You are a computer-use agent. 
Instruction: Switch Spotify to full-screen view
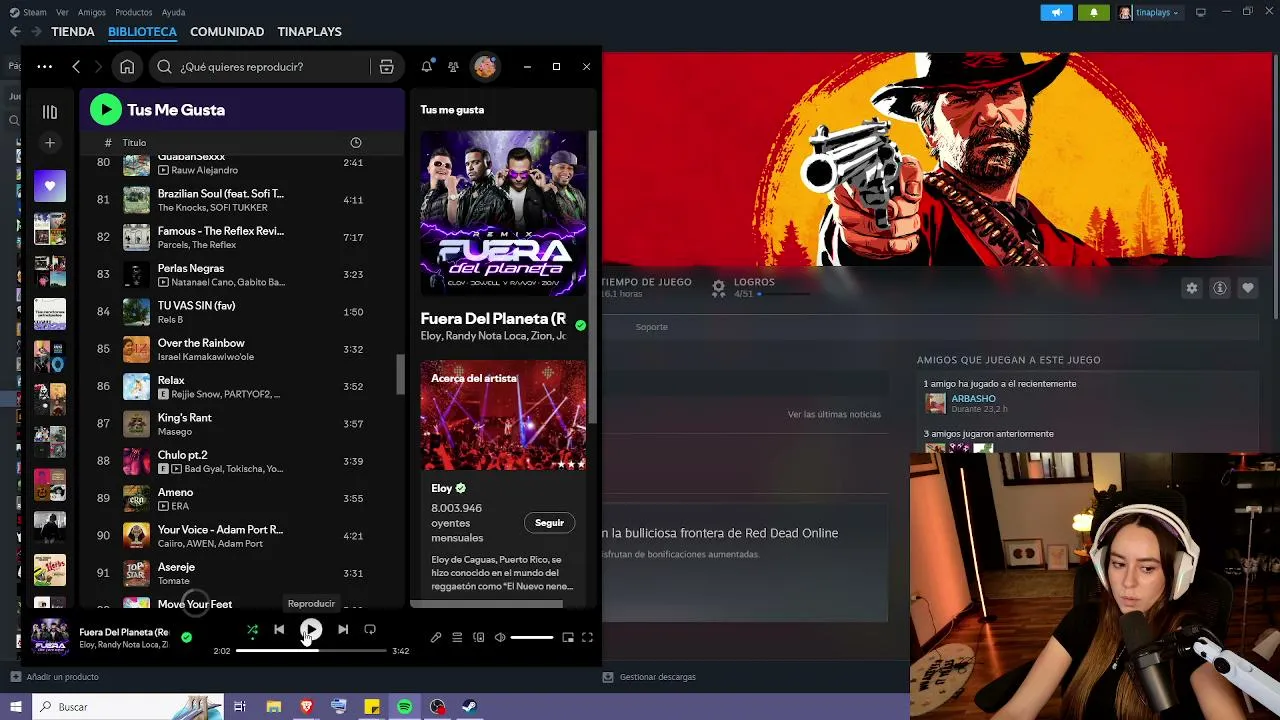click(x=588, y=637)
